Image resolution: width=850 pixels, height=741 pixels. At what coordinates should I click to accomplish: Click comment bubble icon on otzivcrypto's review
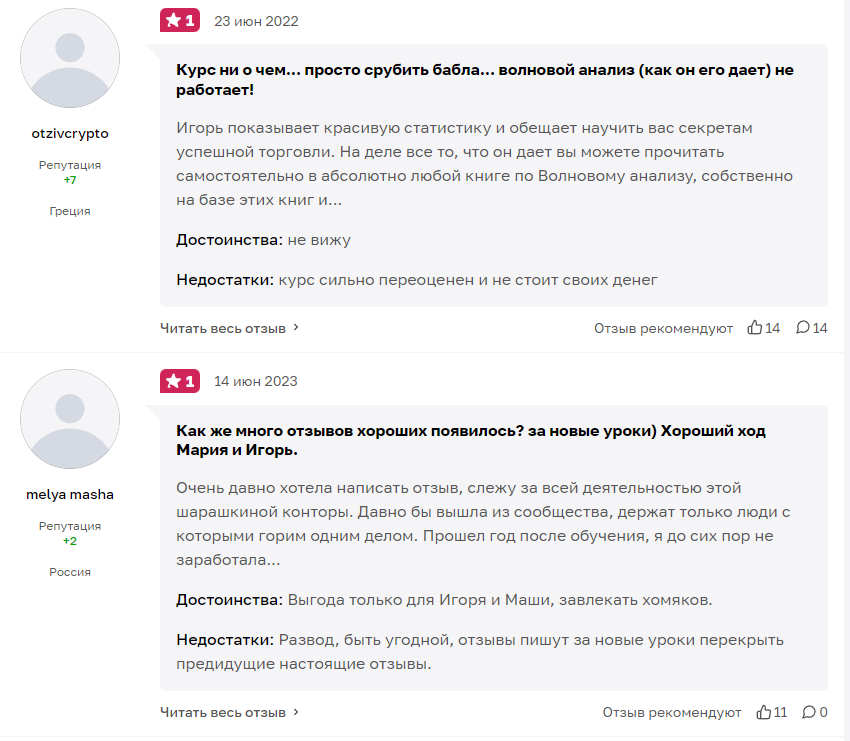pyautogui.click(x=802, y=328)
